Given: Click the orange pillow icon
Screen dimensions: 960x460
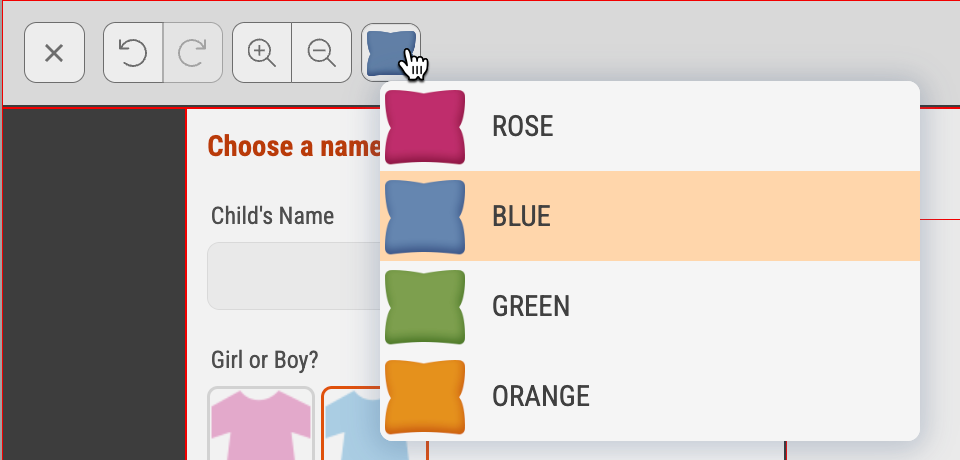Looking at the screenshot, I should [x=425, y=397].
